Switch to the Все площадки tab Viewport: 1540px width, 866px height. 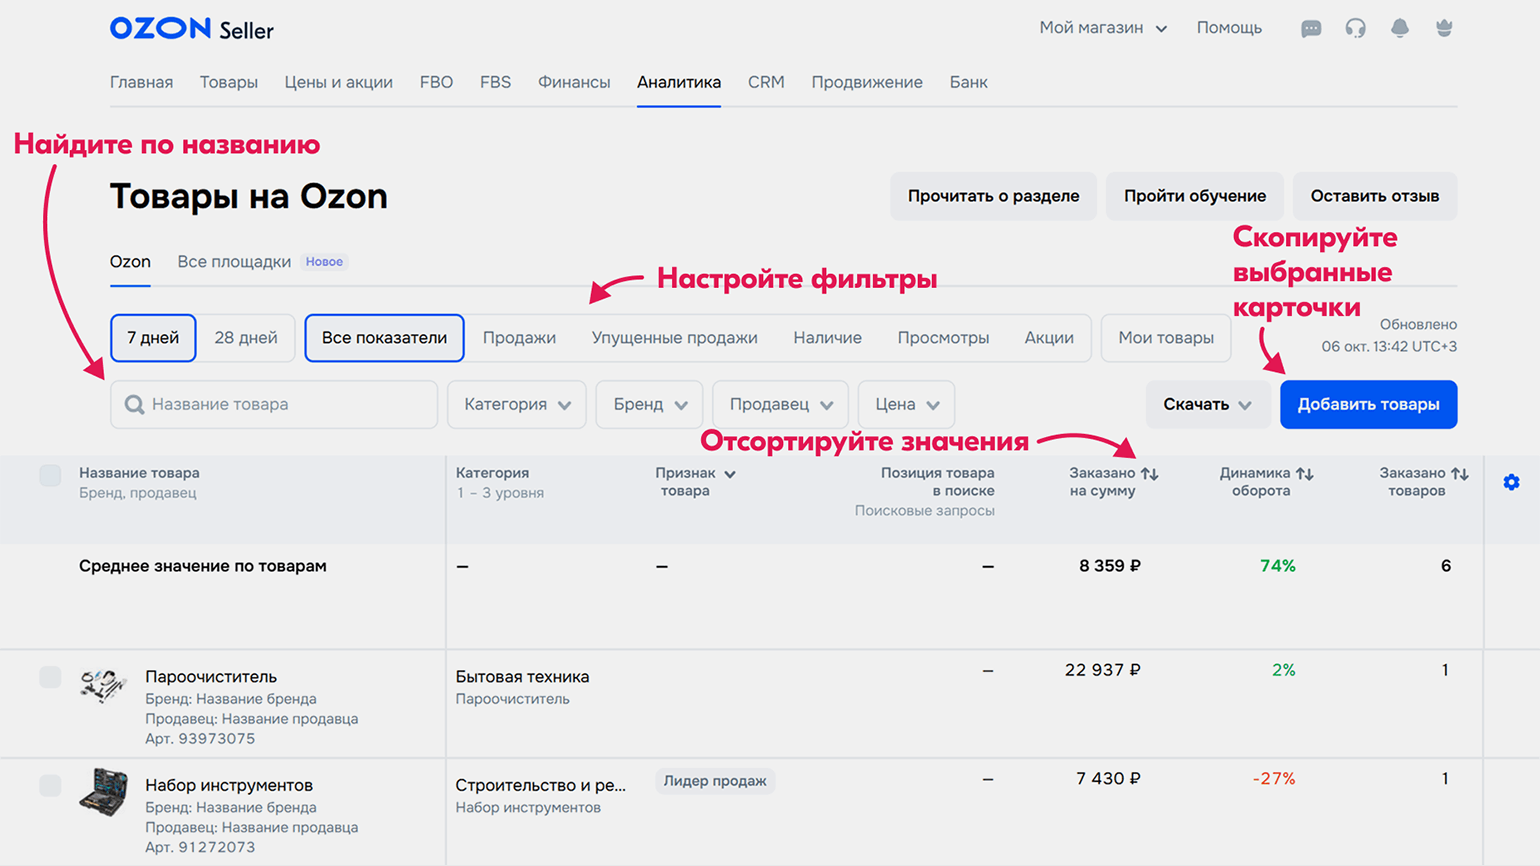pos(234,262)
